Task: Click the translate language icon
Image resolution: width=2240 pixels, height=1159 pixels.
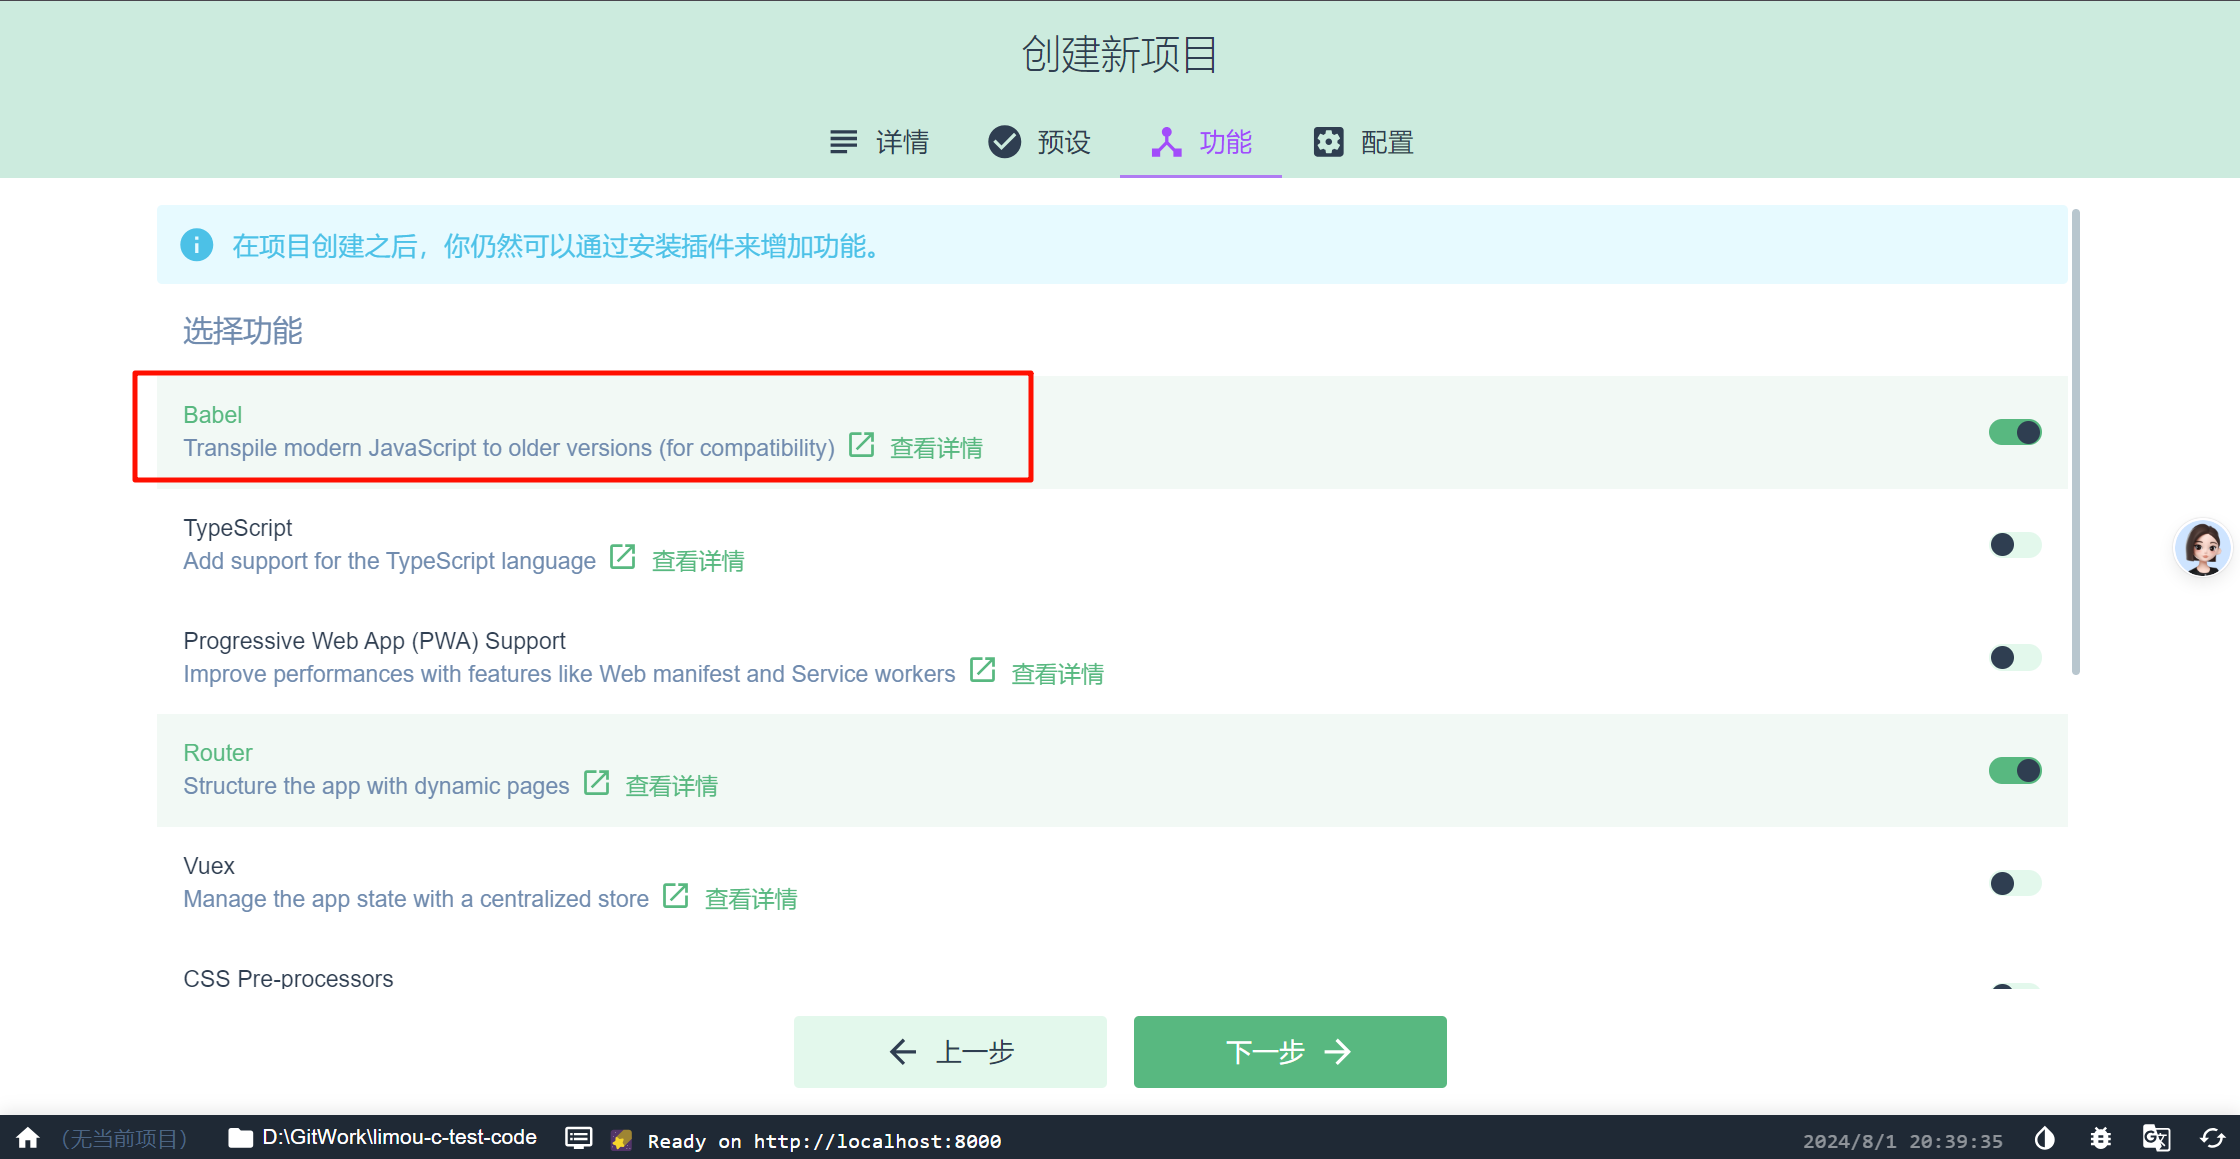Action: coord(2156,1138)
